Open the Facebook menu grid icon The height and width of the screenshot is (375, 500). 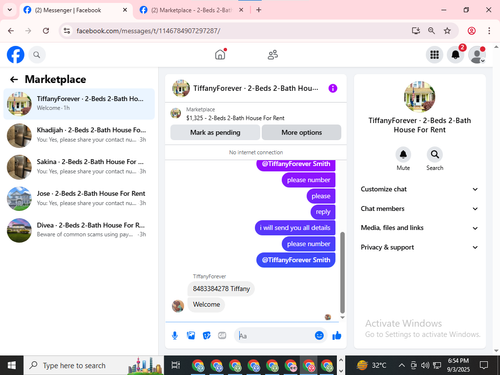tap(434, 55)
